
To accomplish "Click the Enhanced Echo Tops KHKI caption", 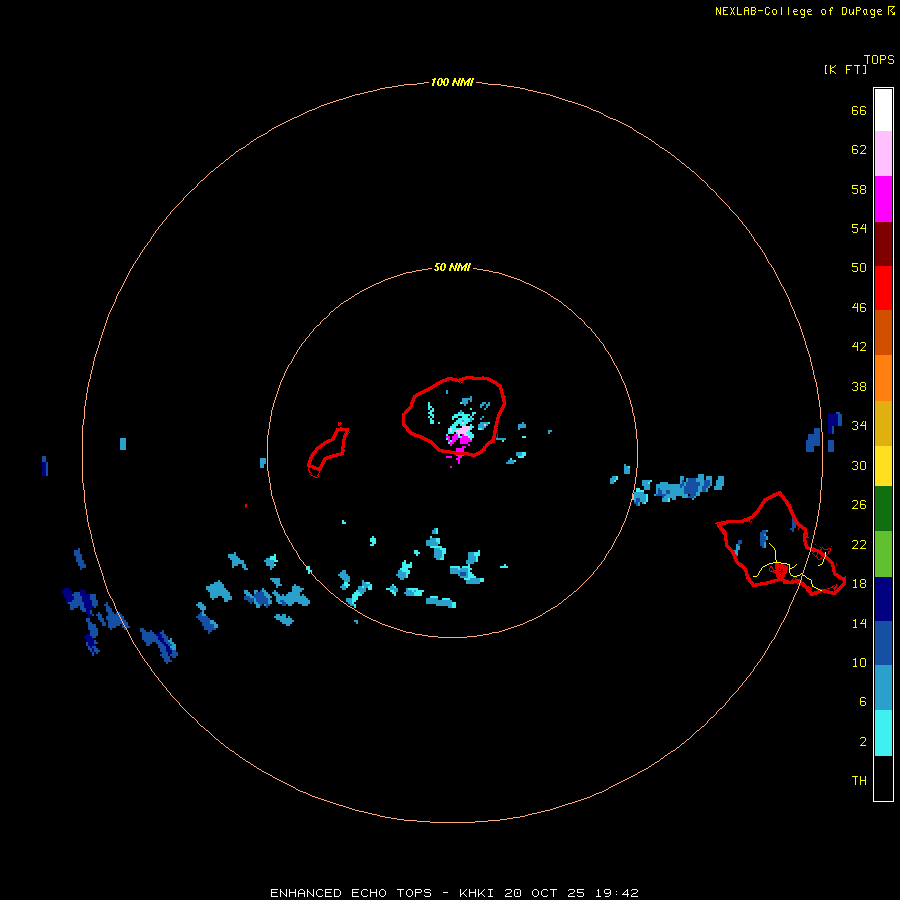I will (x=454, y=893).
